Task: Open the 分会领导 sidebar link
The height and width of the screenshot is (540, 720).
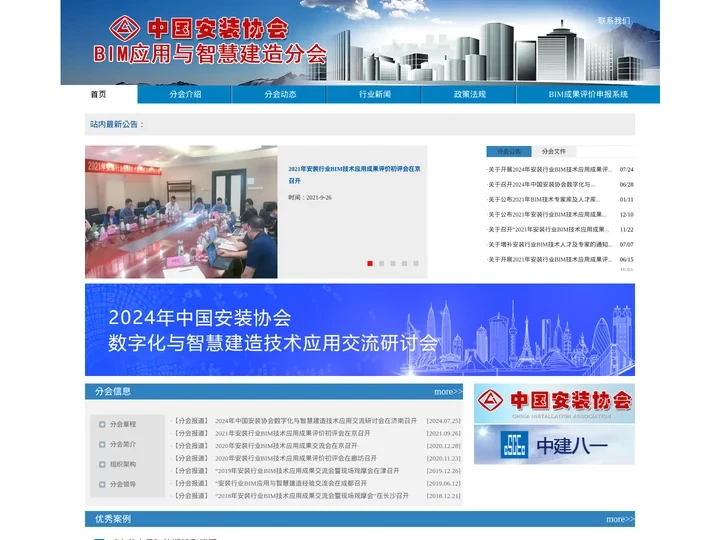Action: tap(123, 484)
